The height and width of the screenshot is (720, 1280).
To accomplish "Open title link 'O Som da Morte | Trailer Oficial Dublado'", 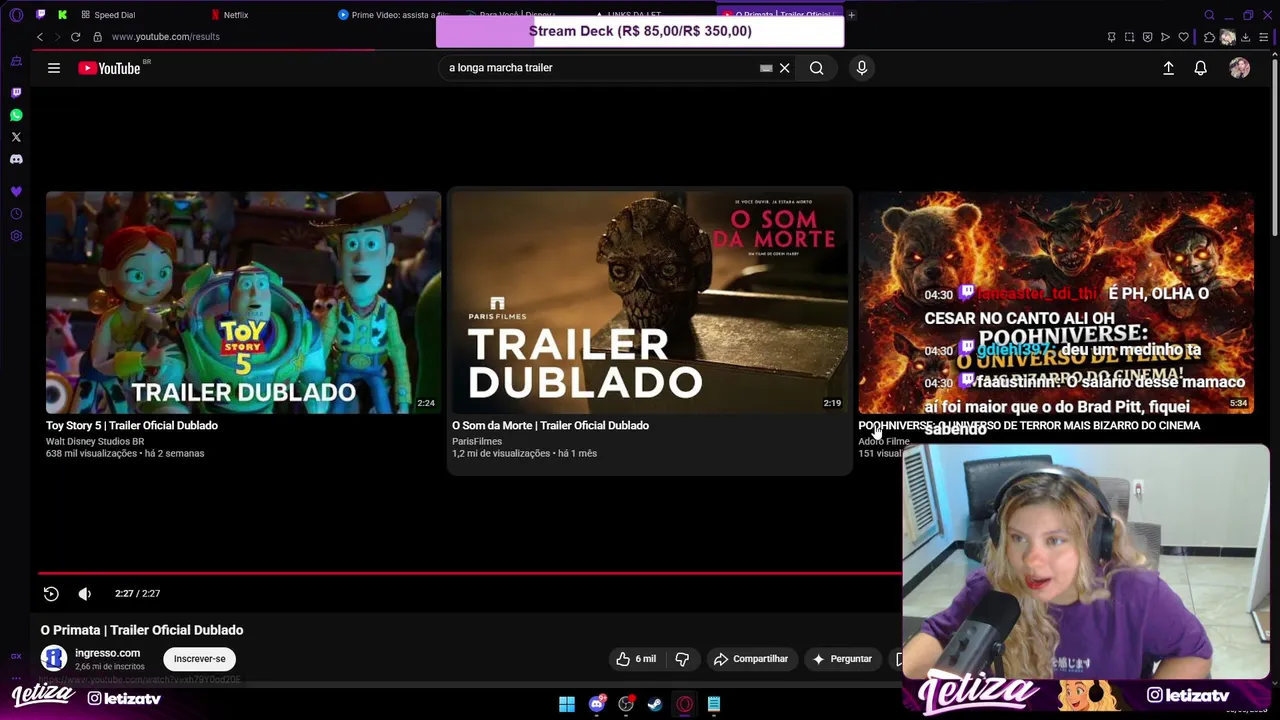I will [550, 425].
